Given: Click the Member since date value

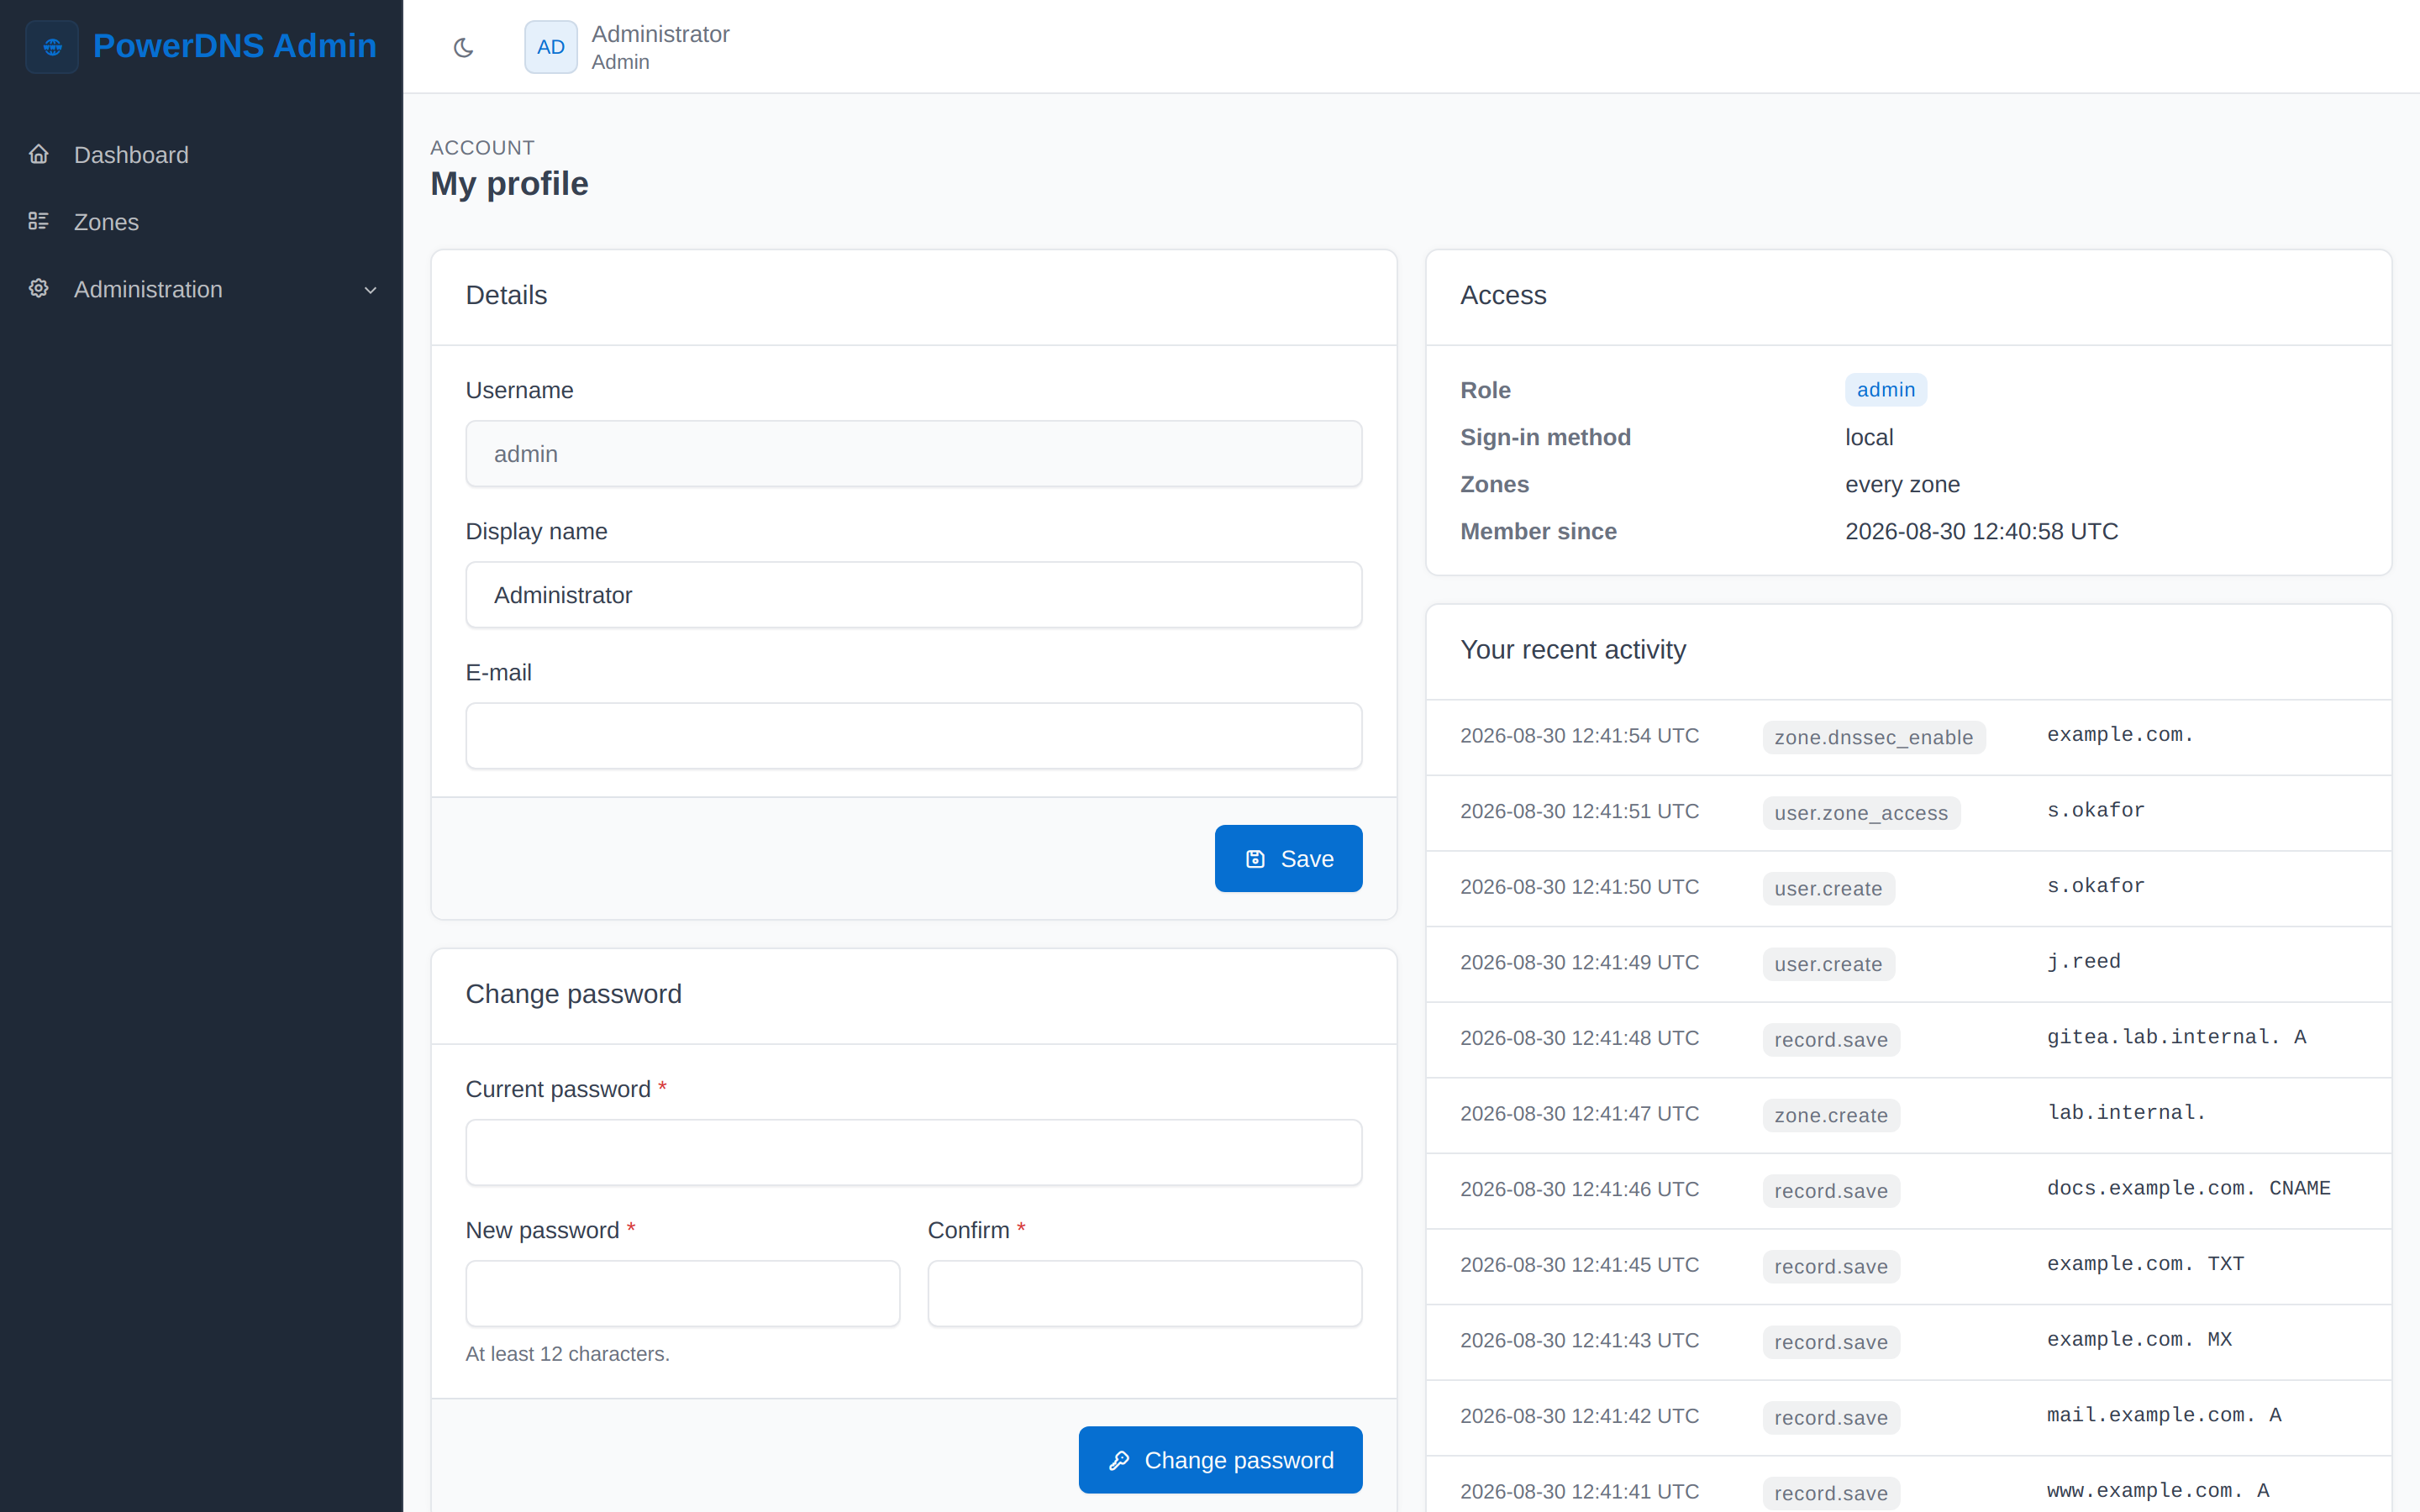Looking at the screenshot, I should tap(1981, 532).
